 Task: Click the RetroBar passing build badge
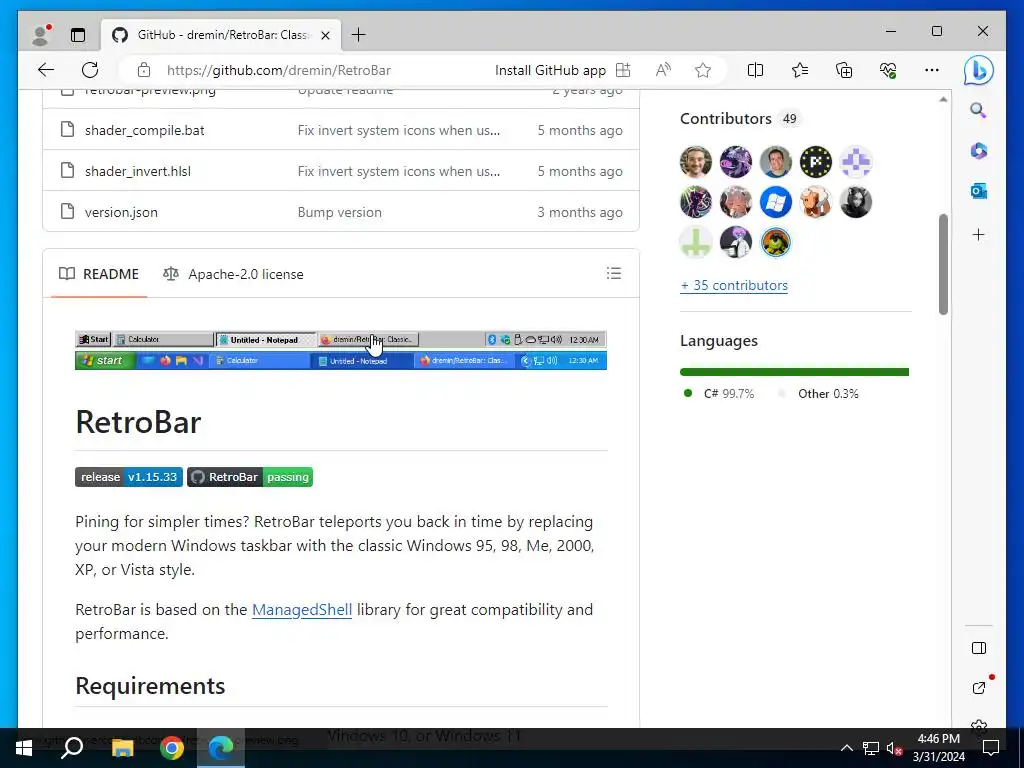click(250, 477)
